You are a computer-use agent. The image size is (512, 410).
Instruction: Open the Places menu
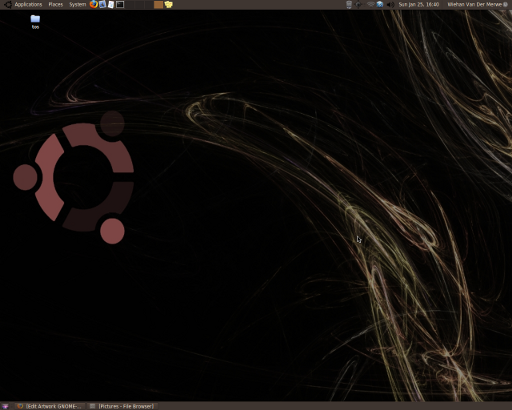coord(56,4)
